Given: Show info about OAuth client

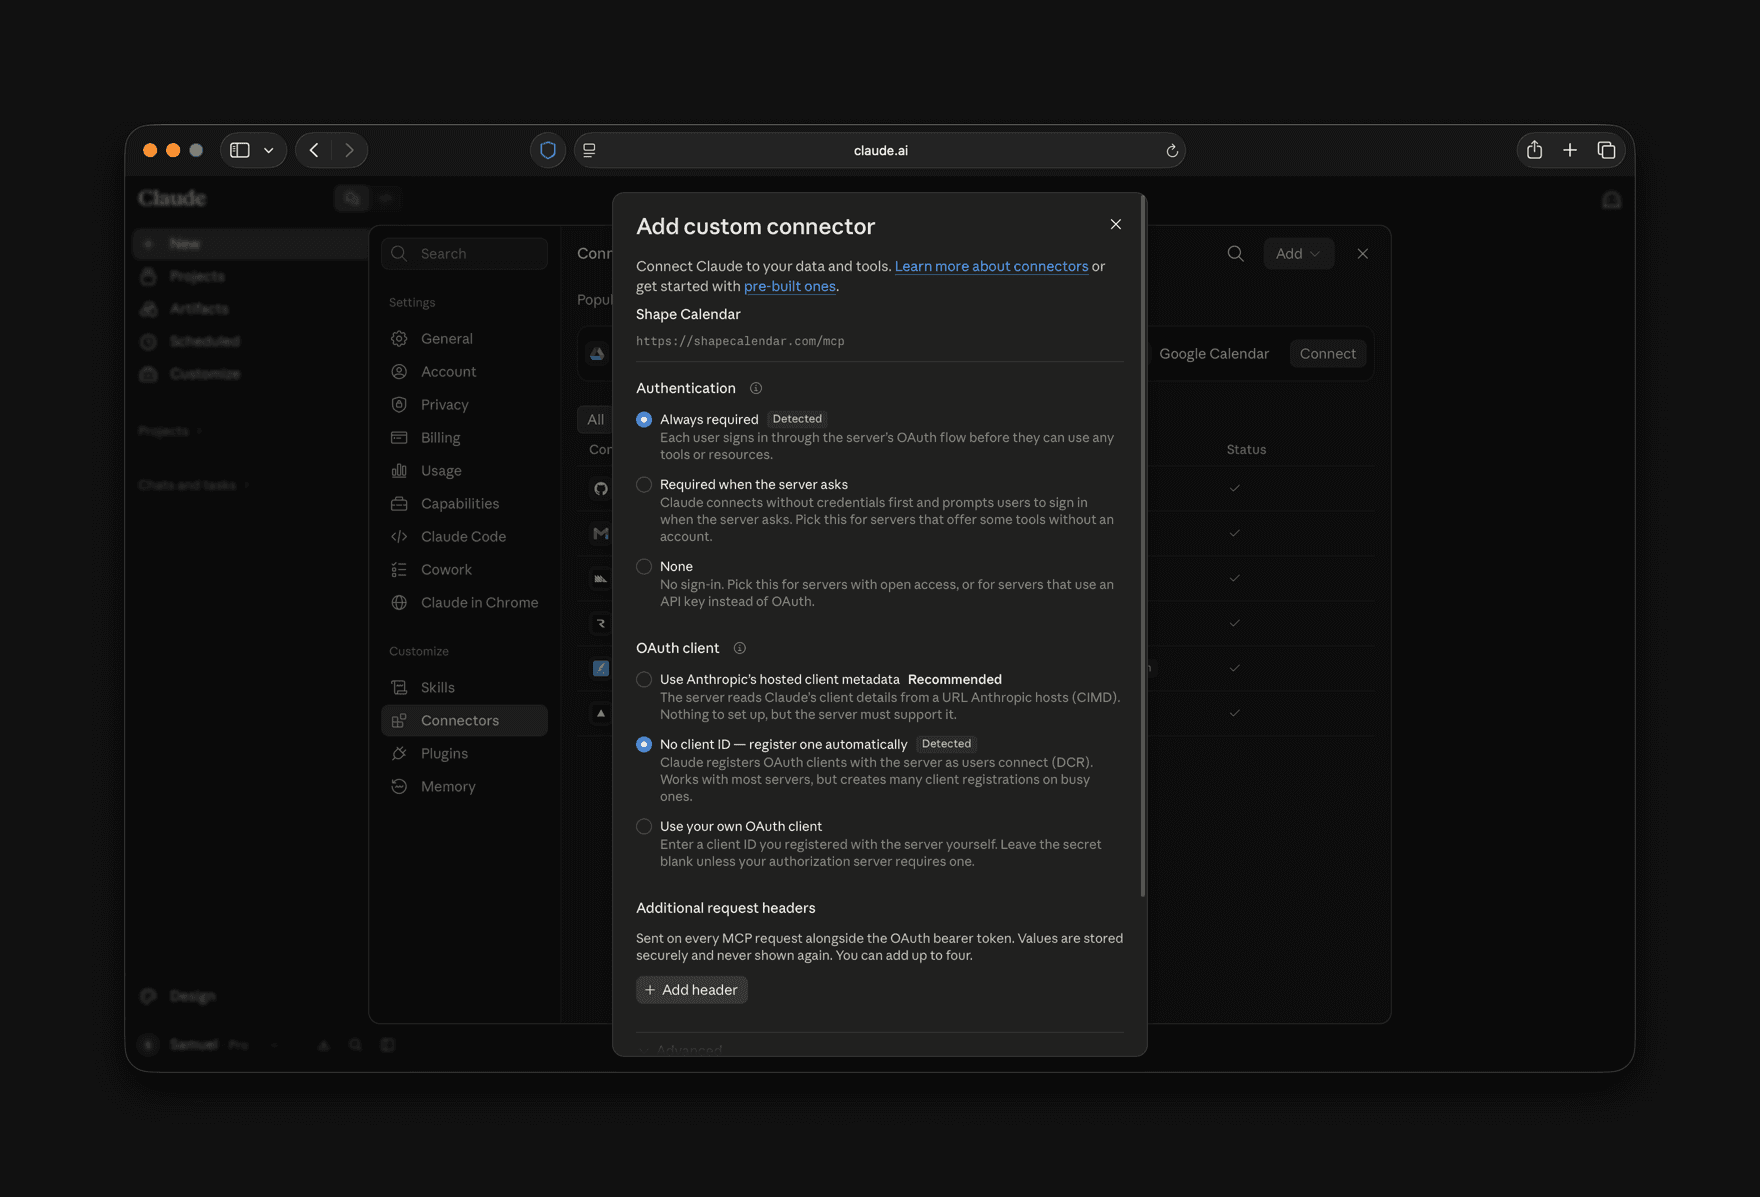Looking at the screenshot, I should click(x=740, y=648).
